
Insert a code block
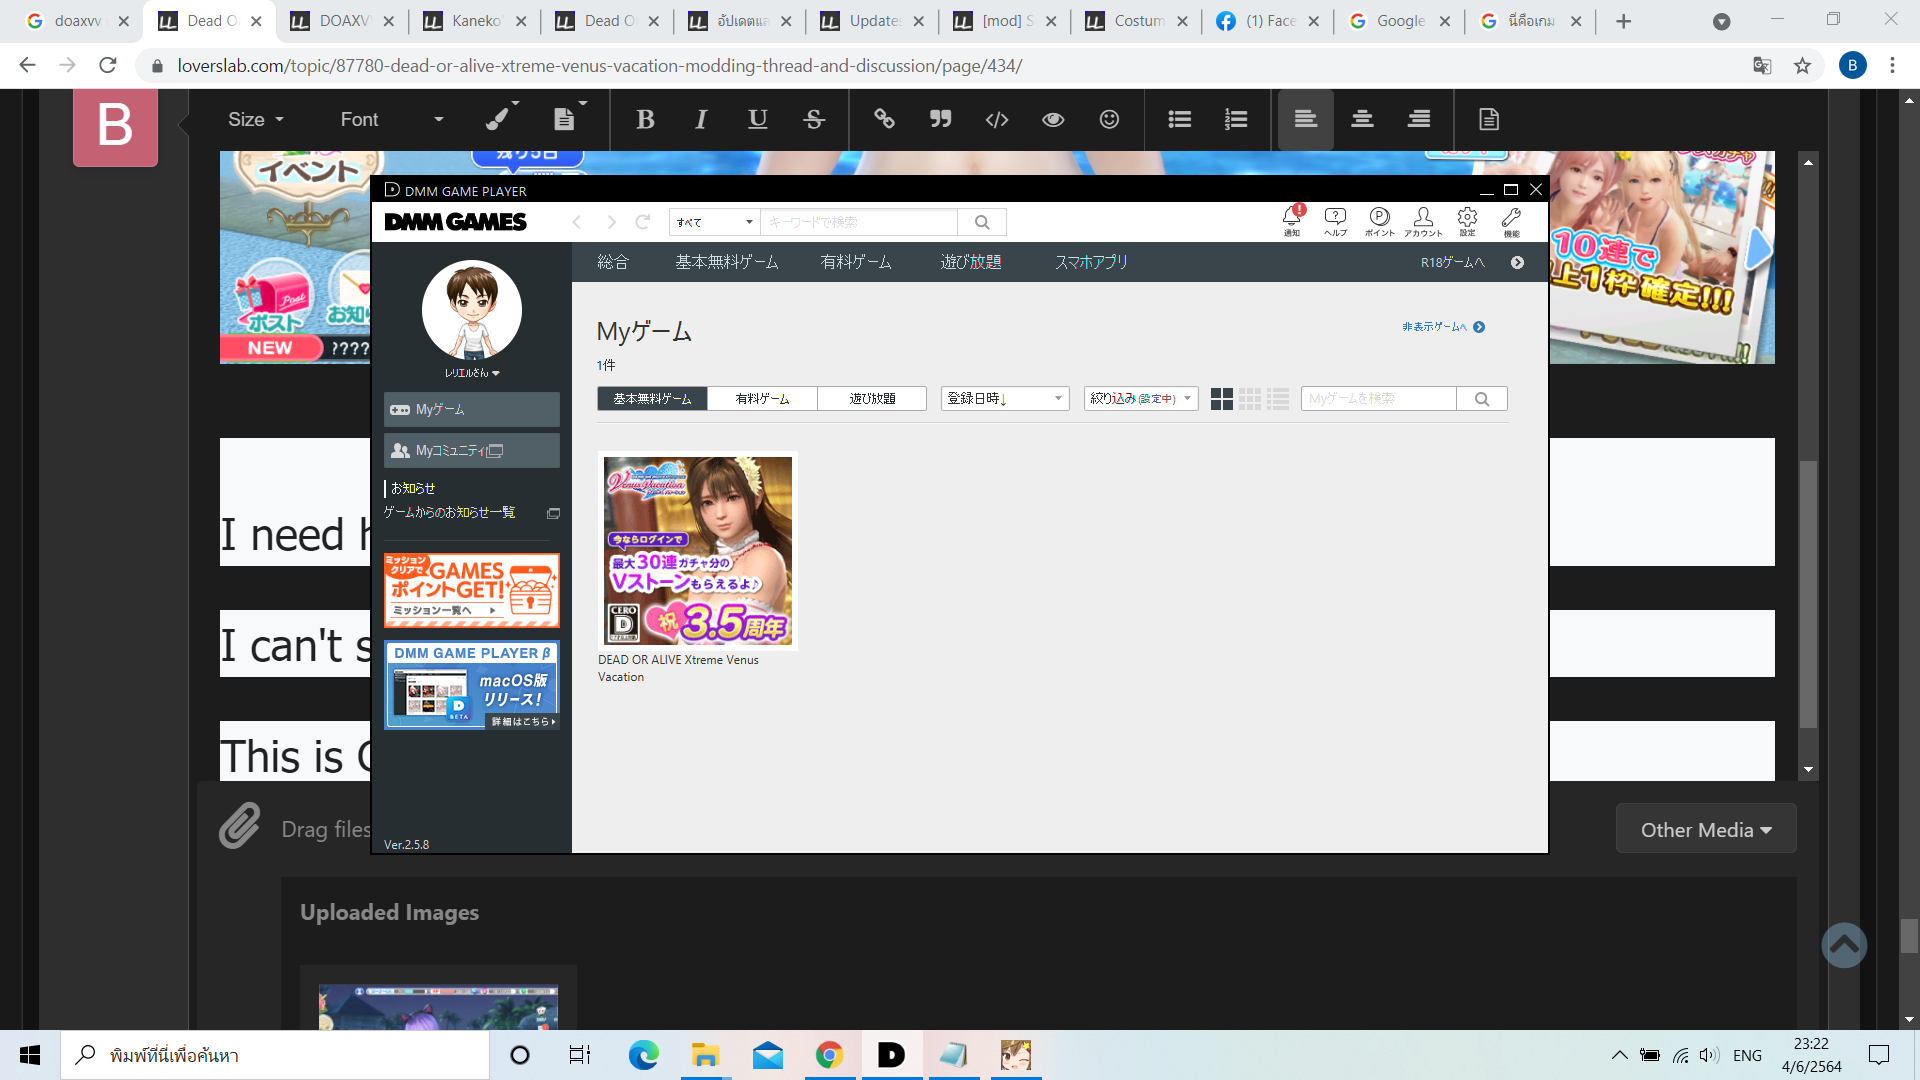997,120
